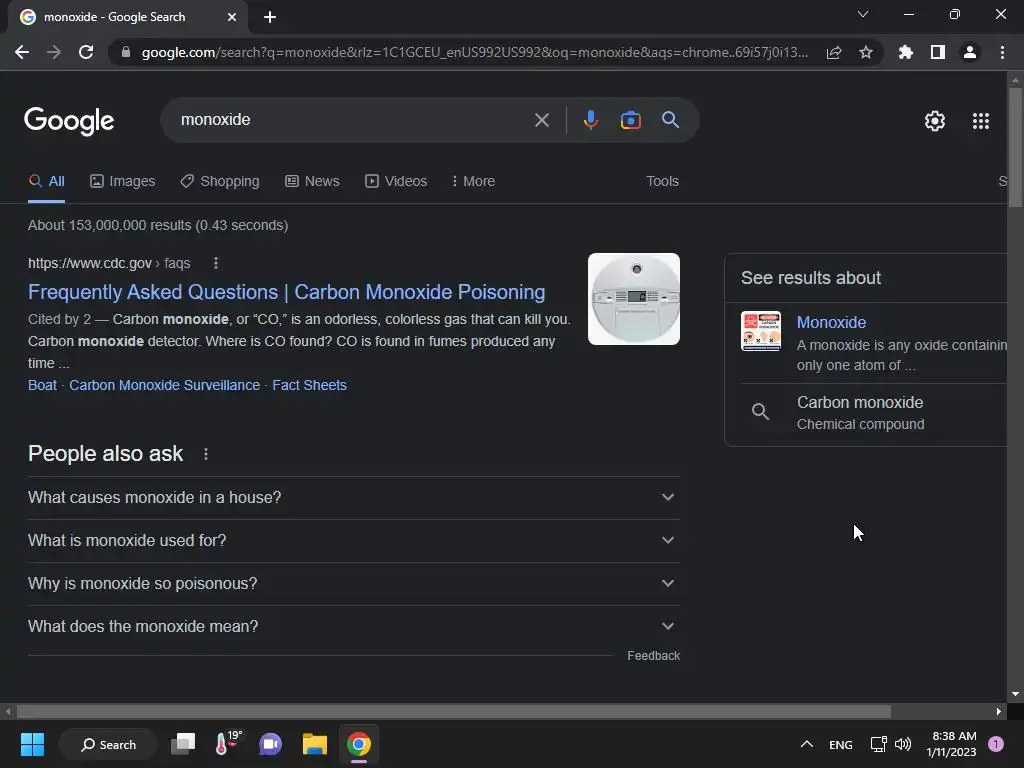Click the Google logo

[69, 121]
